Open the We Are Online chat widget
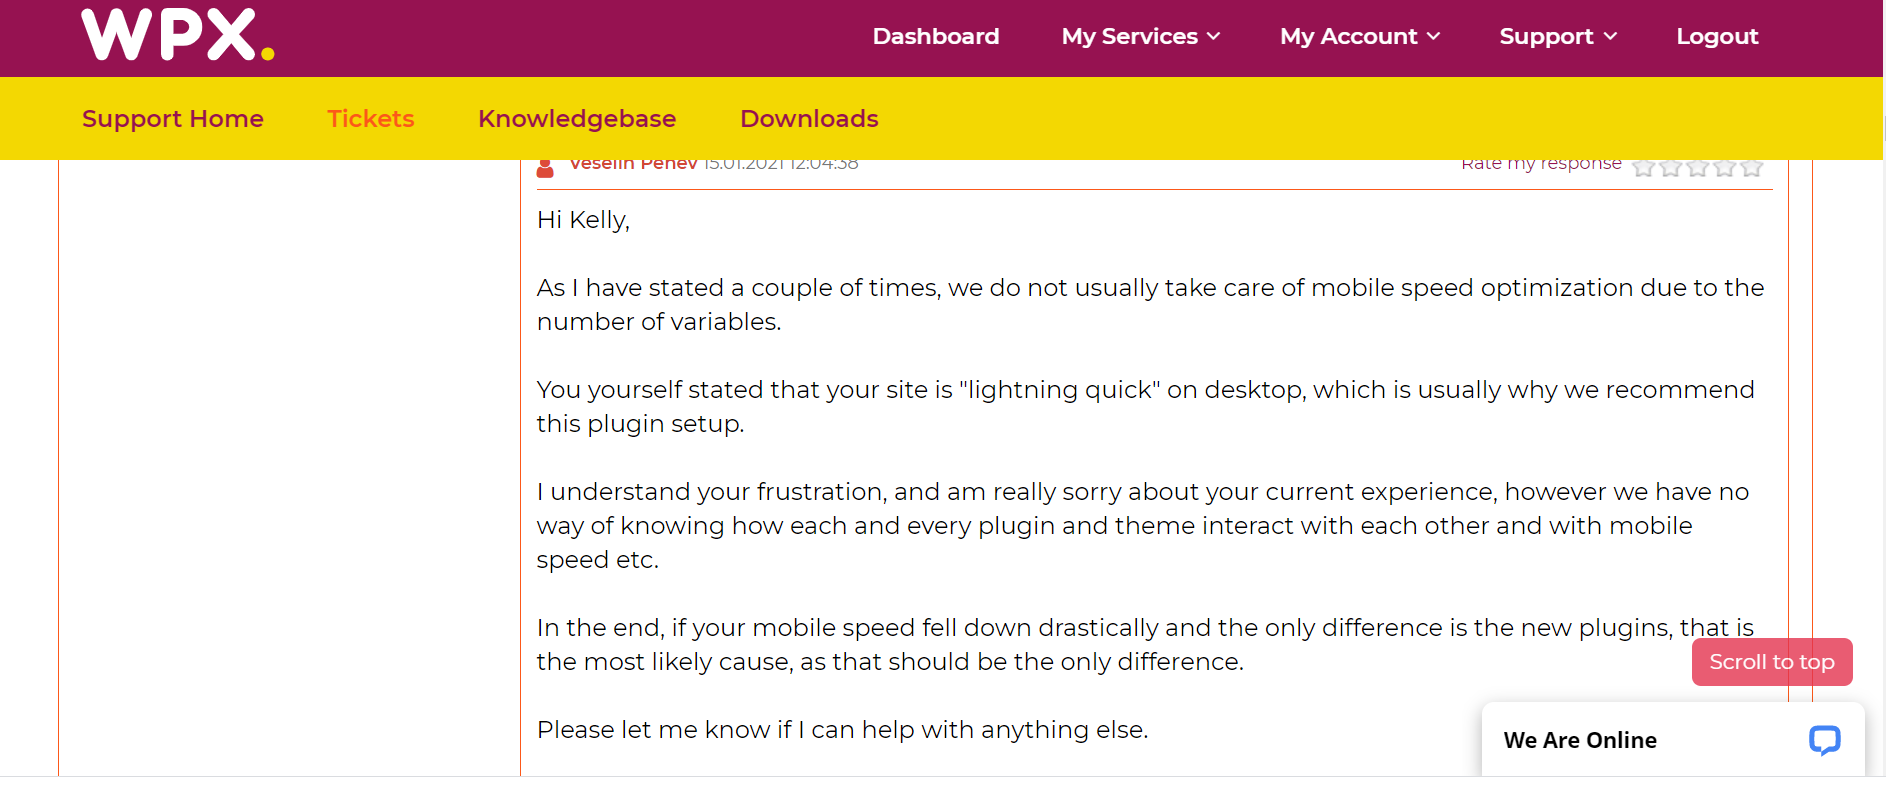This screenshot has width=1886, height=785. [x=1673, y=740]
